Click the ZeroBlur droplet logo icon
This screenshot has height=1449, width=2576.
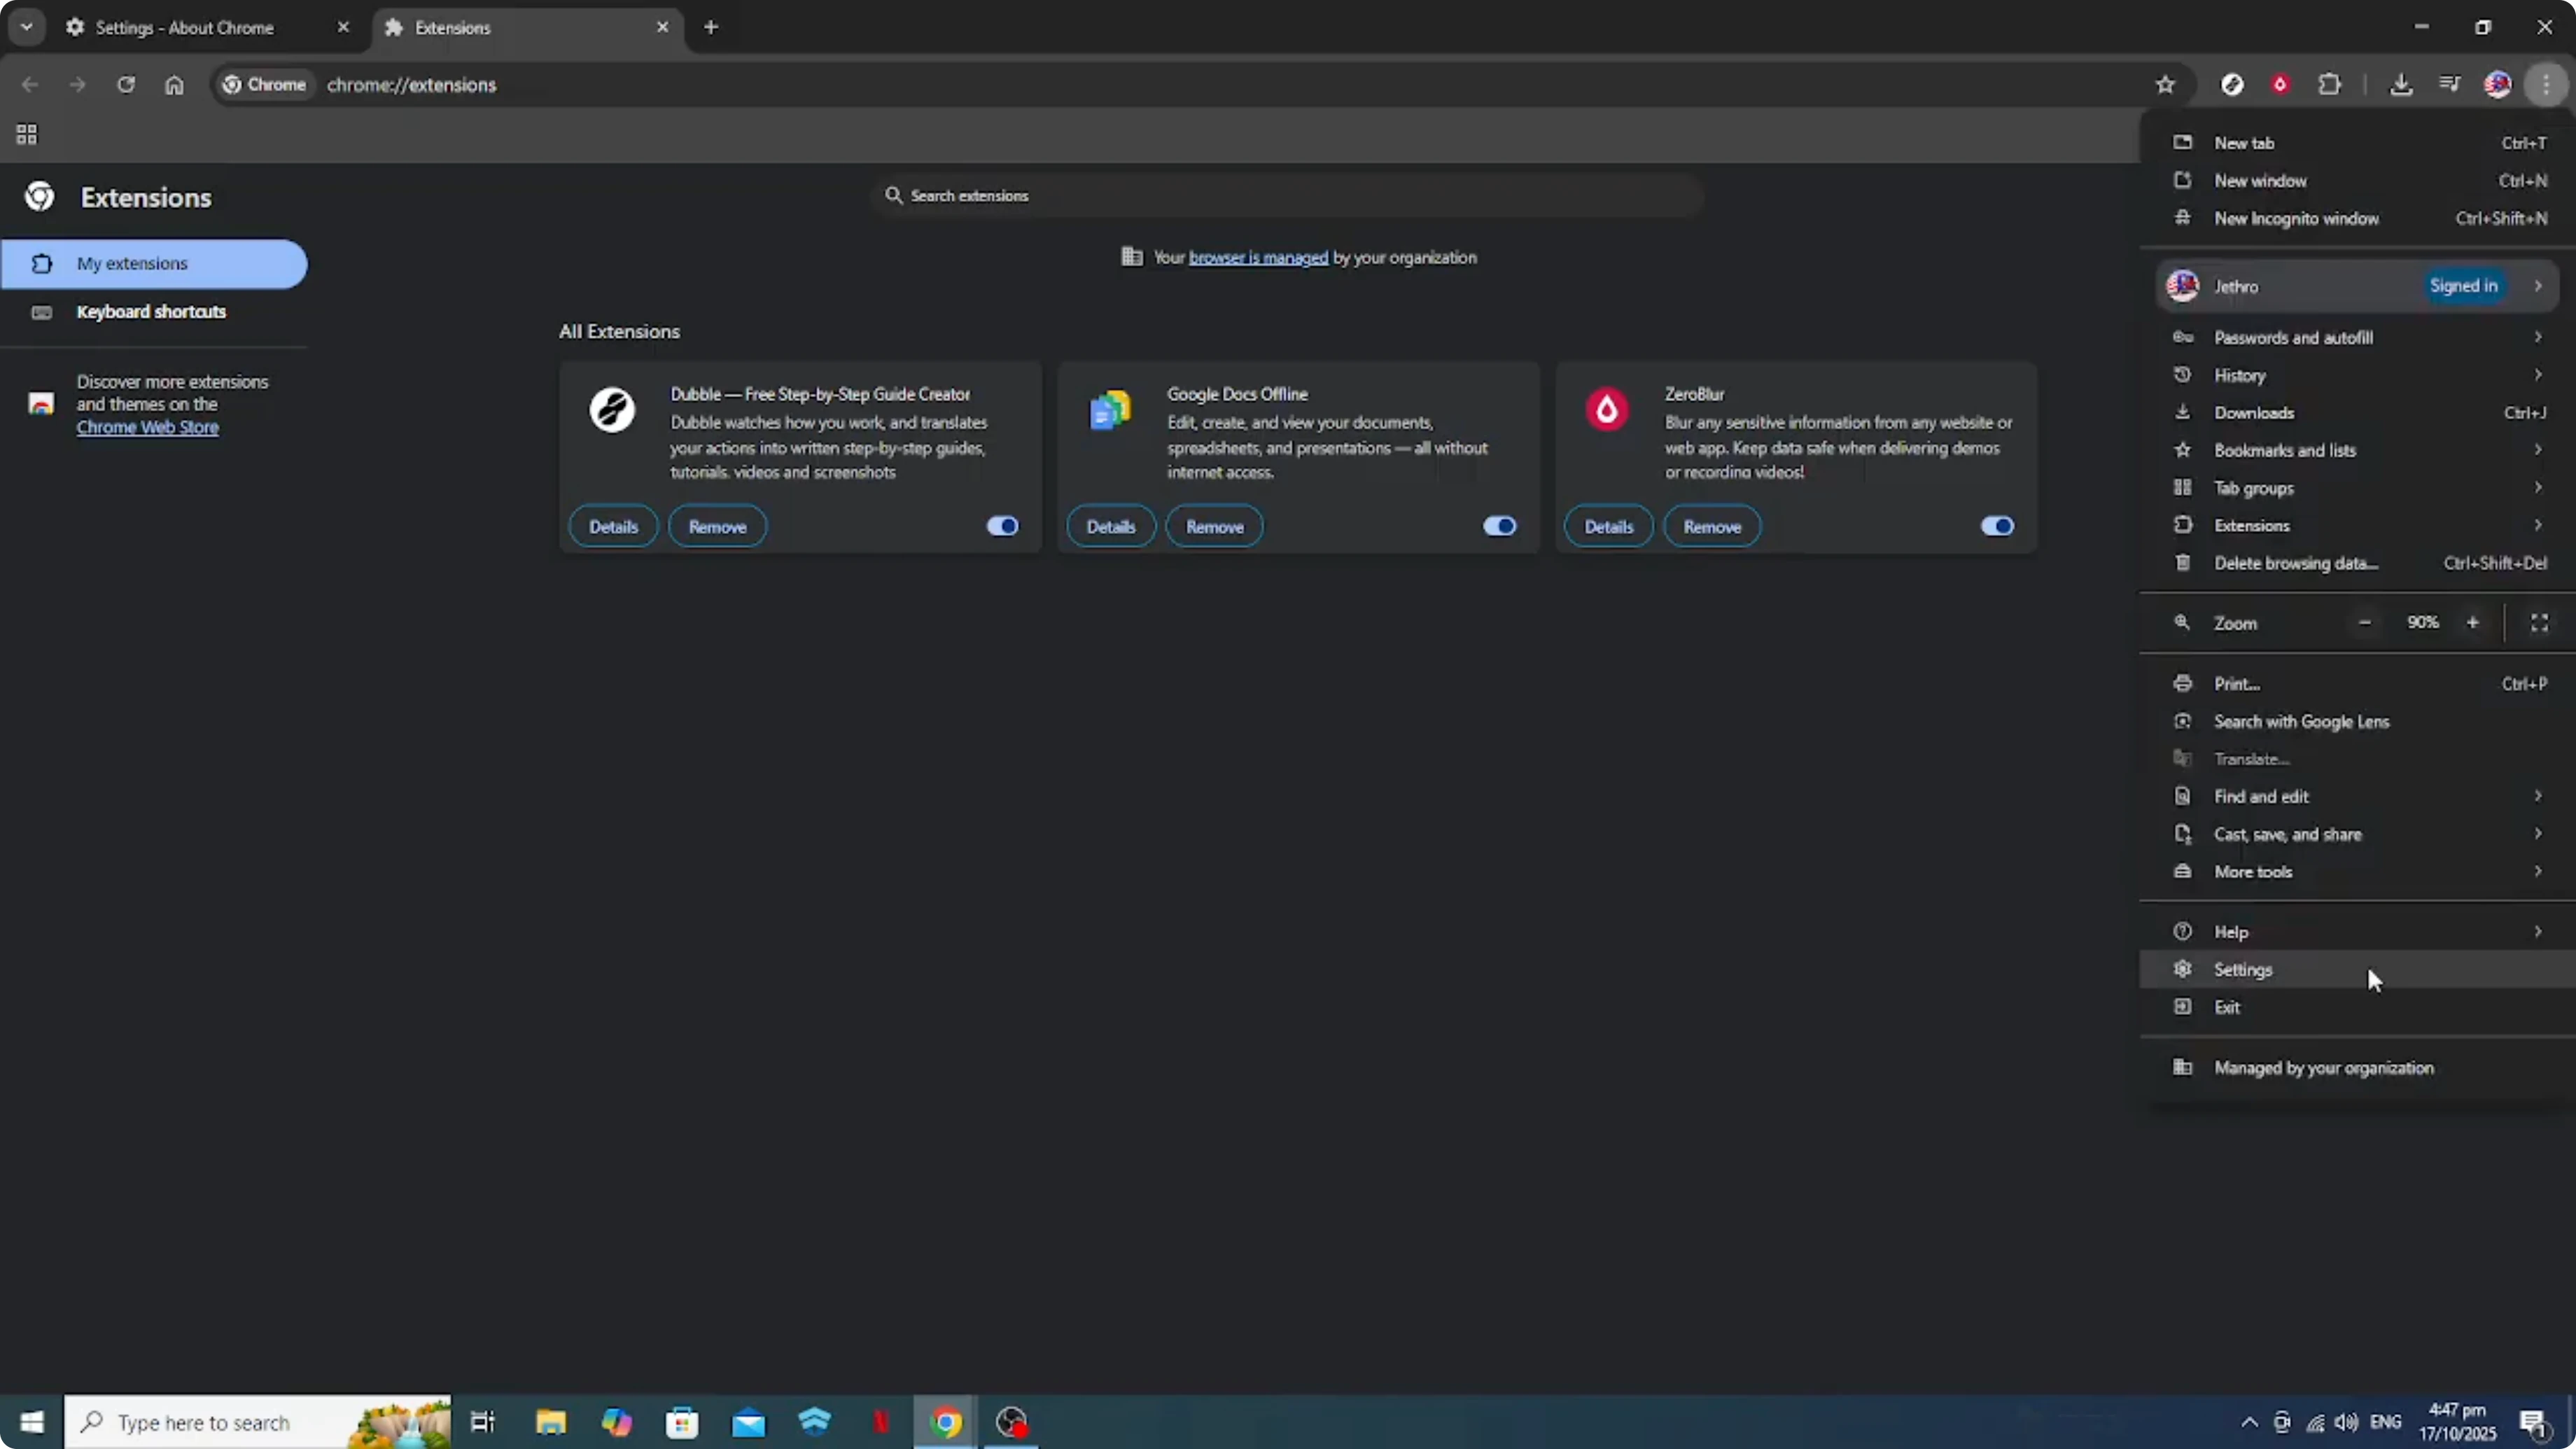tap(1607, 410)
